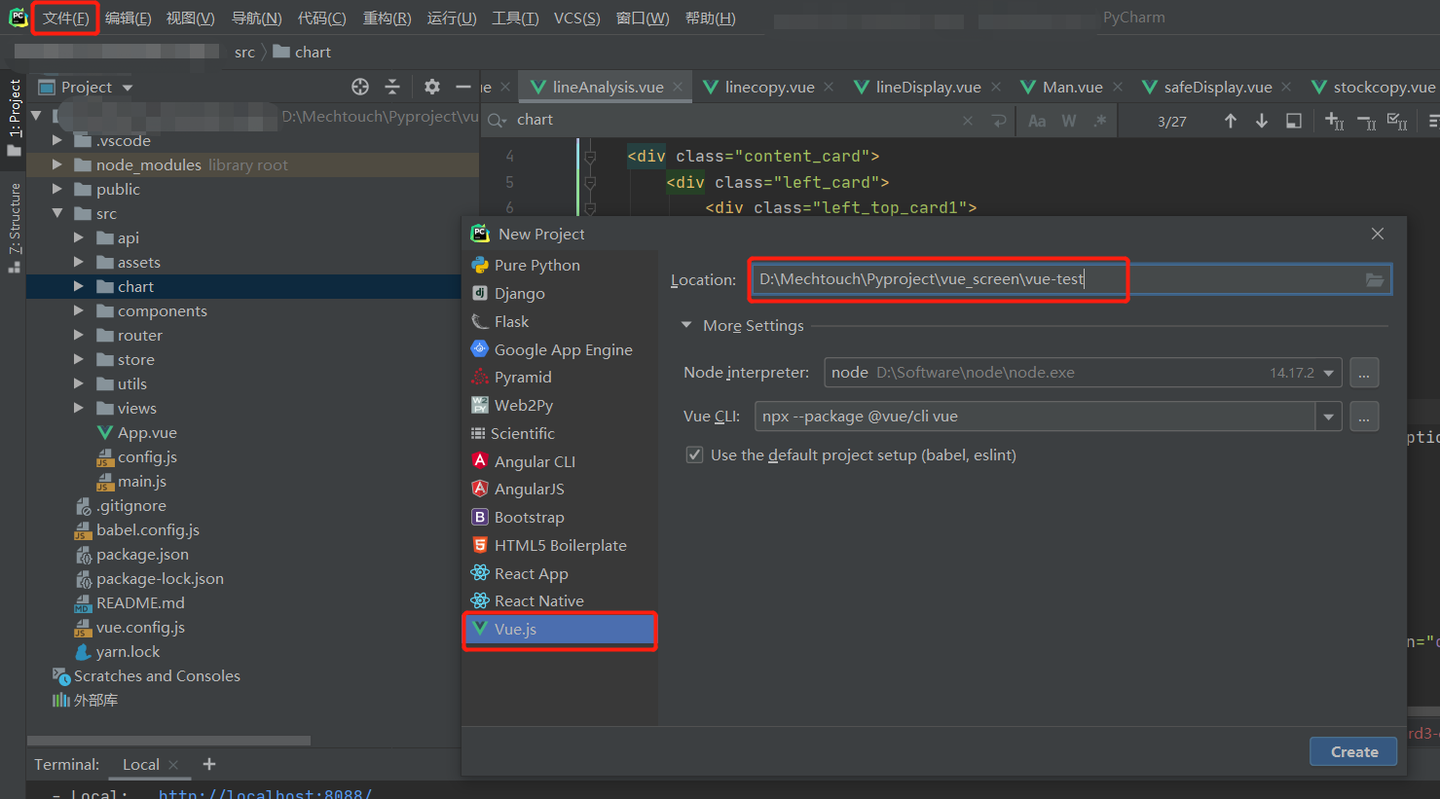Open Node interpreter browse ellipsis button
Image resolution: width=1440 pixels, height=799 pixels.
[x=1364, y=372]
